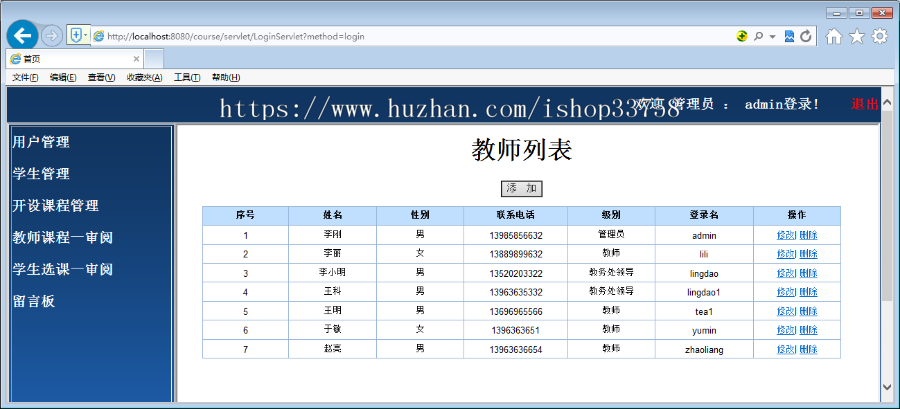Open a new blank tab
The height and width of the screenshot is (409, 900).
click(x=154, y=59)
